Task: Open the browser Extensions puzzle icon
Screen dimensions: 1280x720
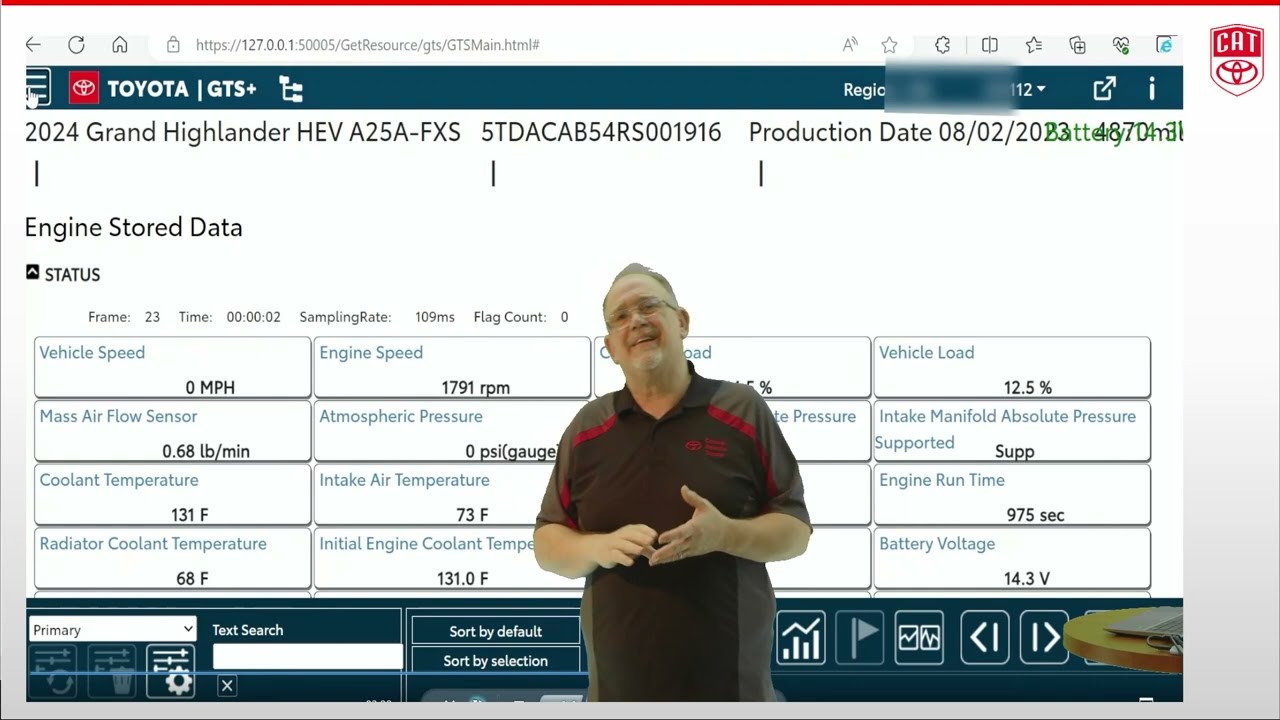Action: tap(942, 45)
